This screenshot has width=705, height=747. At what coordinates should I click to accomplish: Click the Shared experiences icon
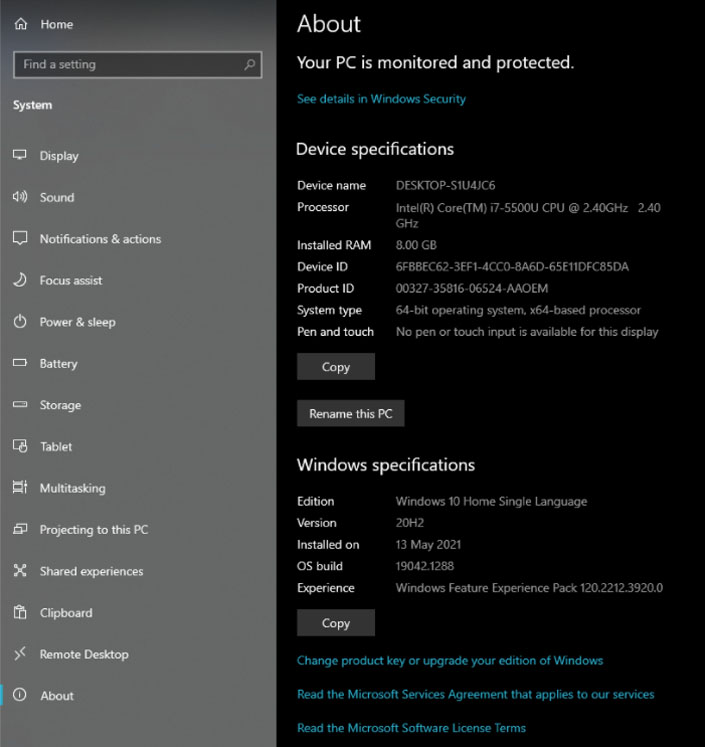click(20, 570)
